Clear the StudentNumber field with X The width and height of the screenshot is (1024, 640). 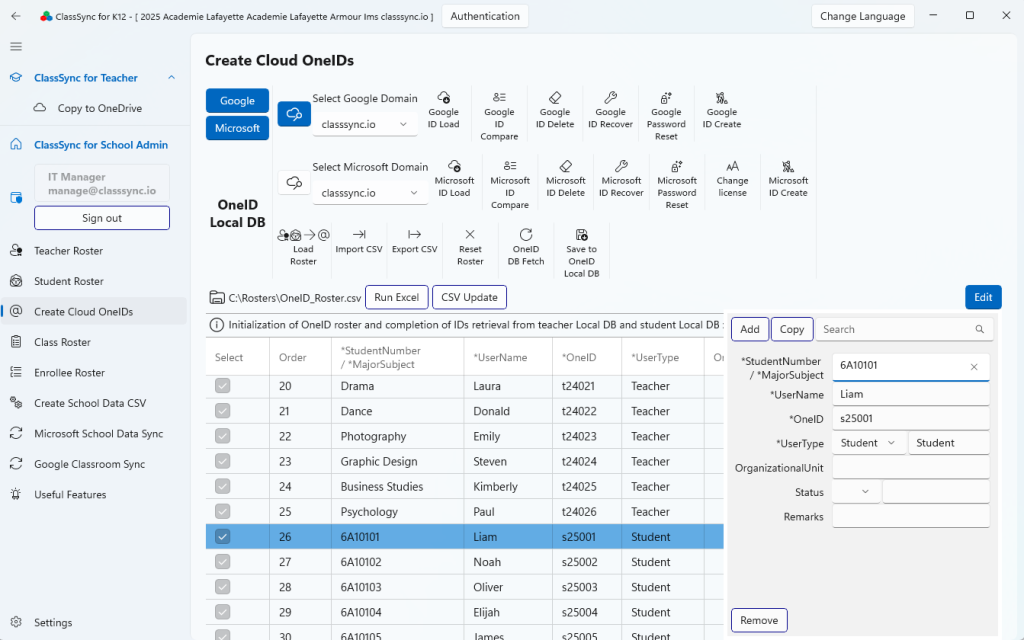click(x=974, y=367)
